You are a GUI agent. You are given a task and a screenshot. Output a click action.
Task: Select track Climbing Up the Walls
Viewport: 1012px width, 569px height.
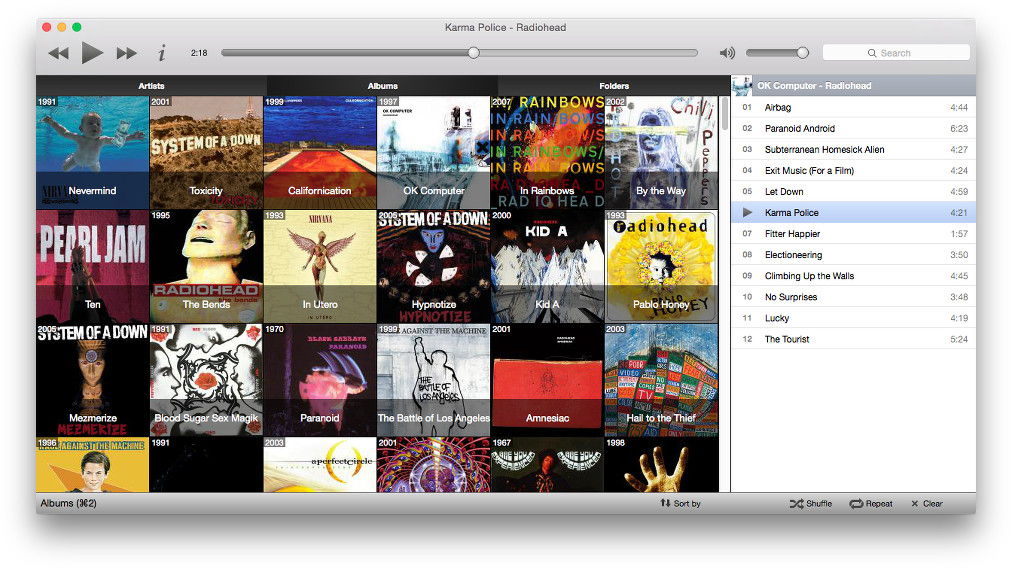853,275
